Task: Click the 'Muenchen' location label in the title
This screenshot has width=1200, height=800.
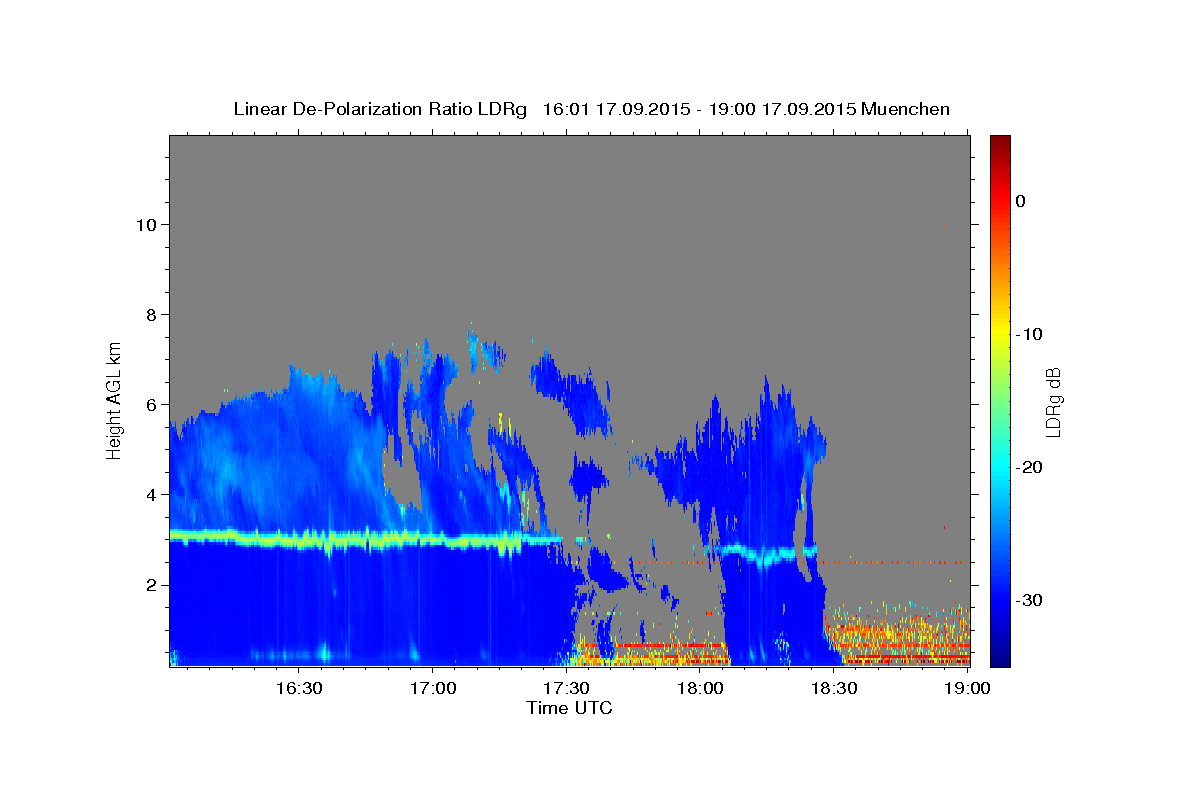Action: 905,109
